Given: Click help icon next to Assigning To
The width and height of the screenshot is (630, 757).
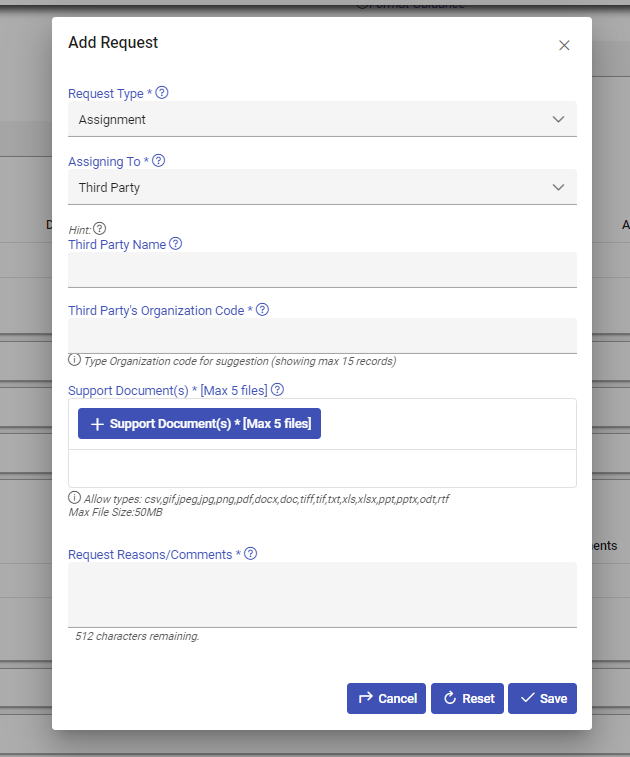Looking at the screenshot, I should coord(158,160).
